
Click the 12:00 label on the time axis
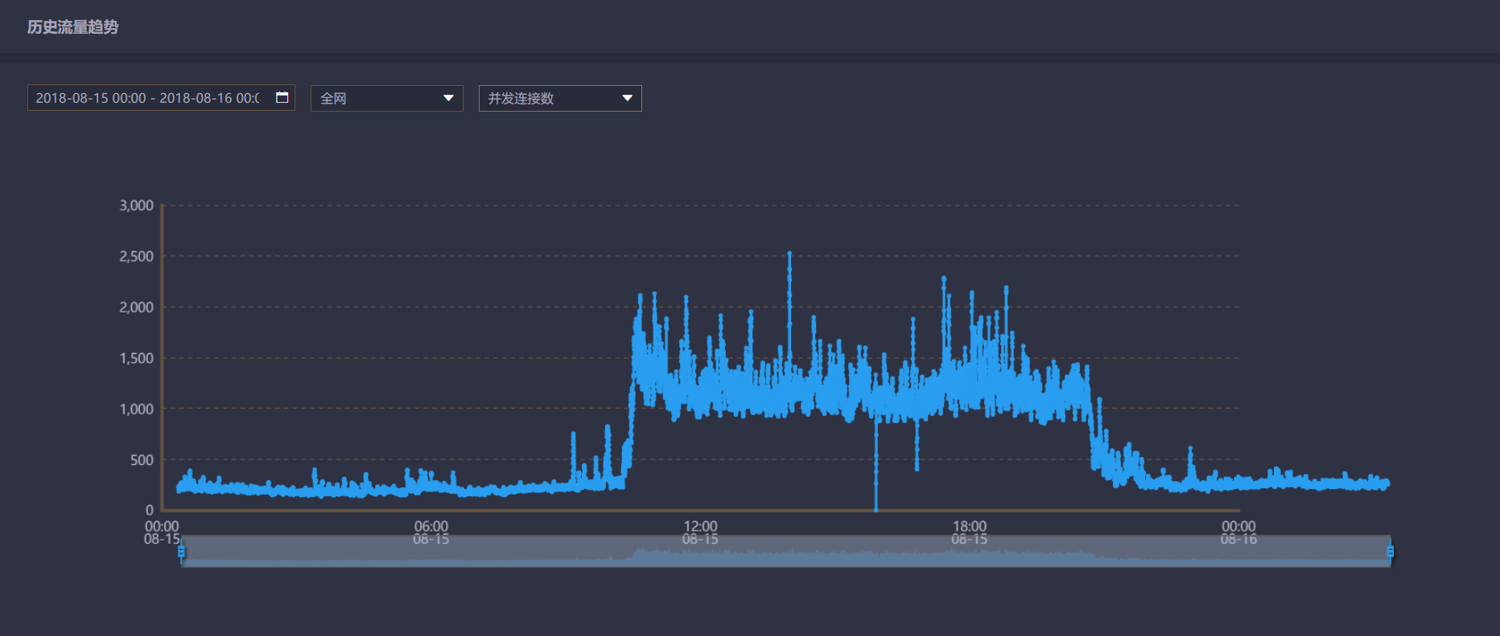click(700, 526)
